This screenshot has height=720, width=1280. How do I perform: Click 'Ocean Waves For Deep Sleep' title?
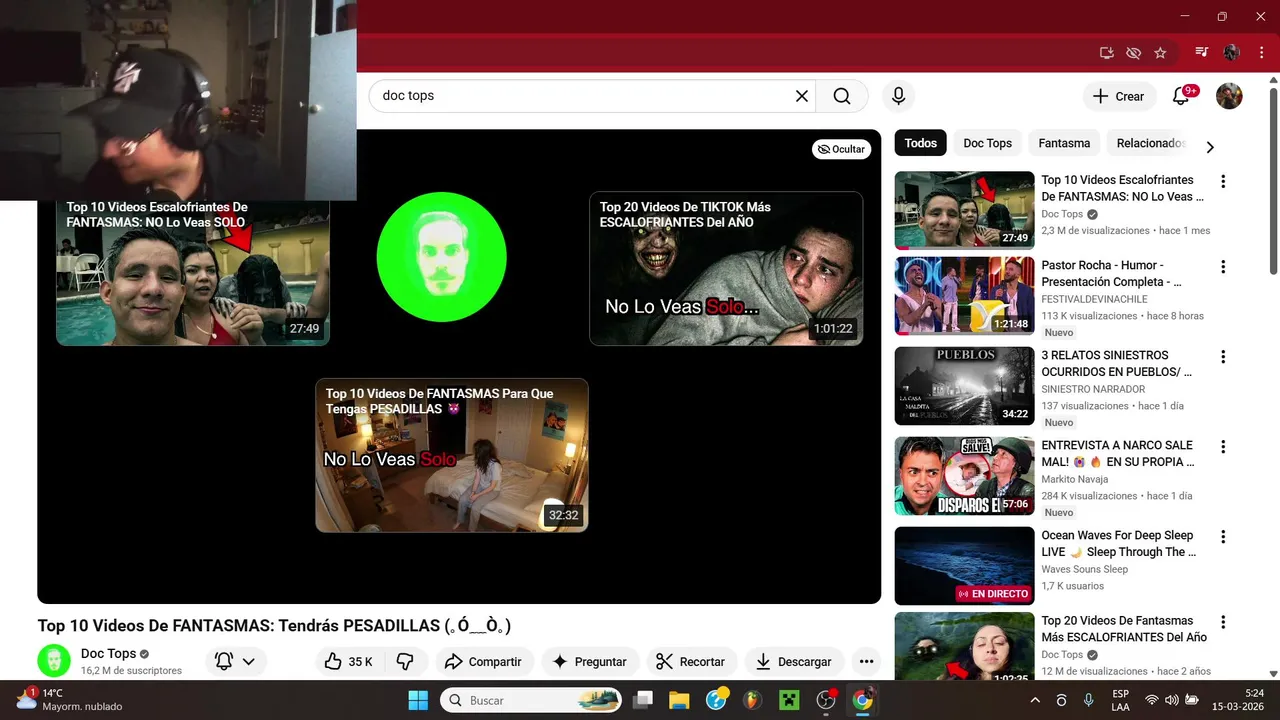point(1118,544)
